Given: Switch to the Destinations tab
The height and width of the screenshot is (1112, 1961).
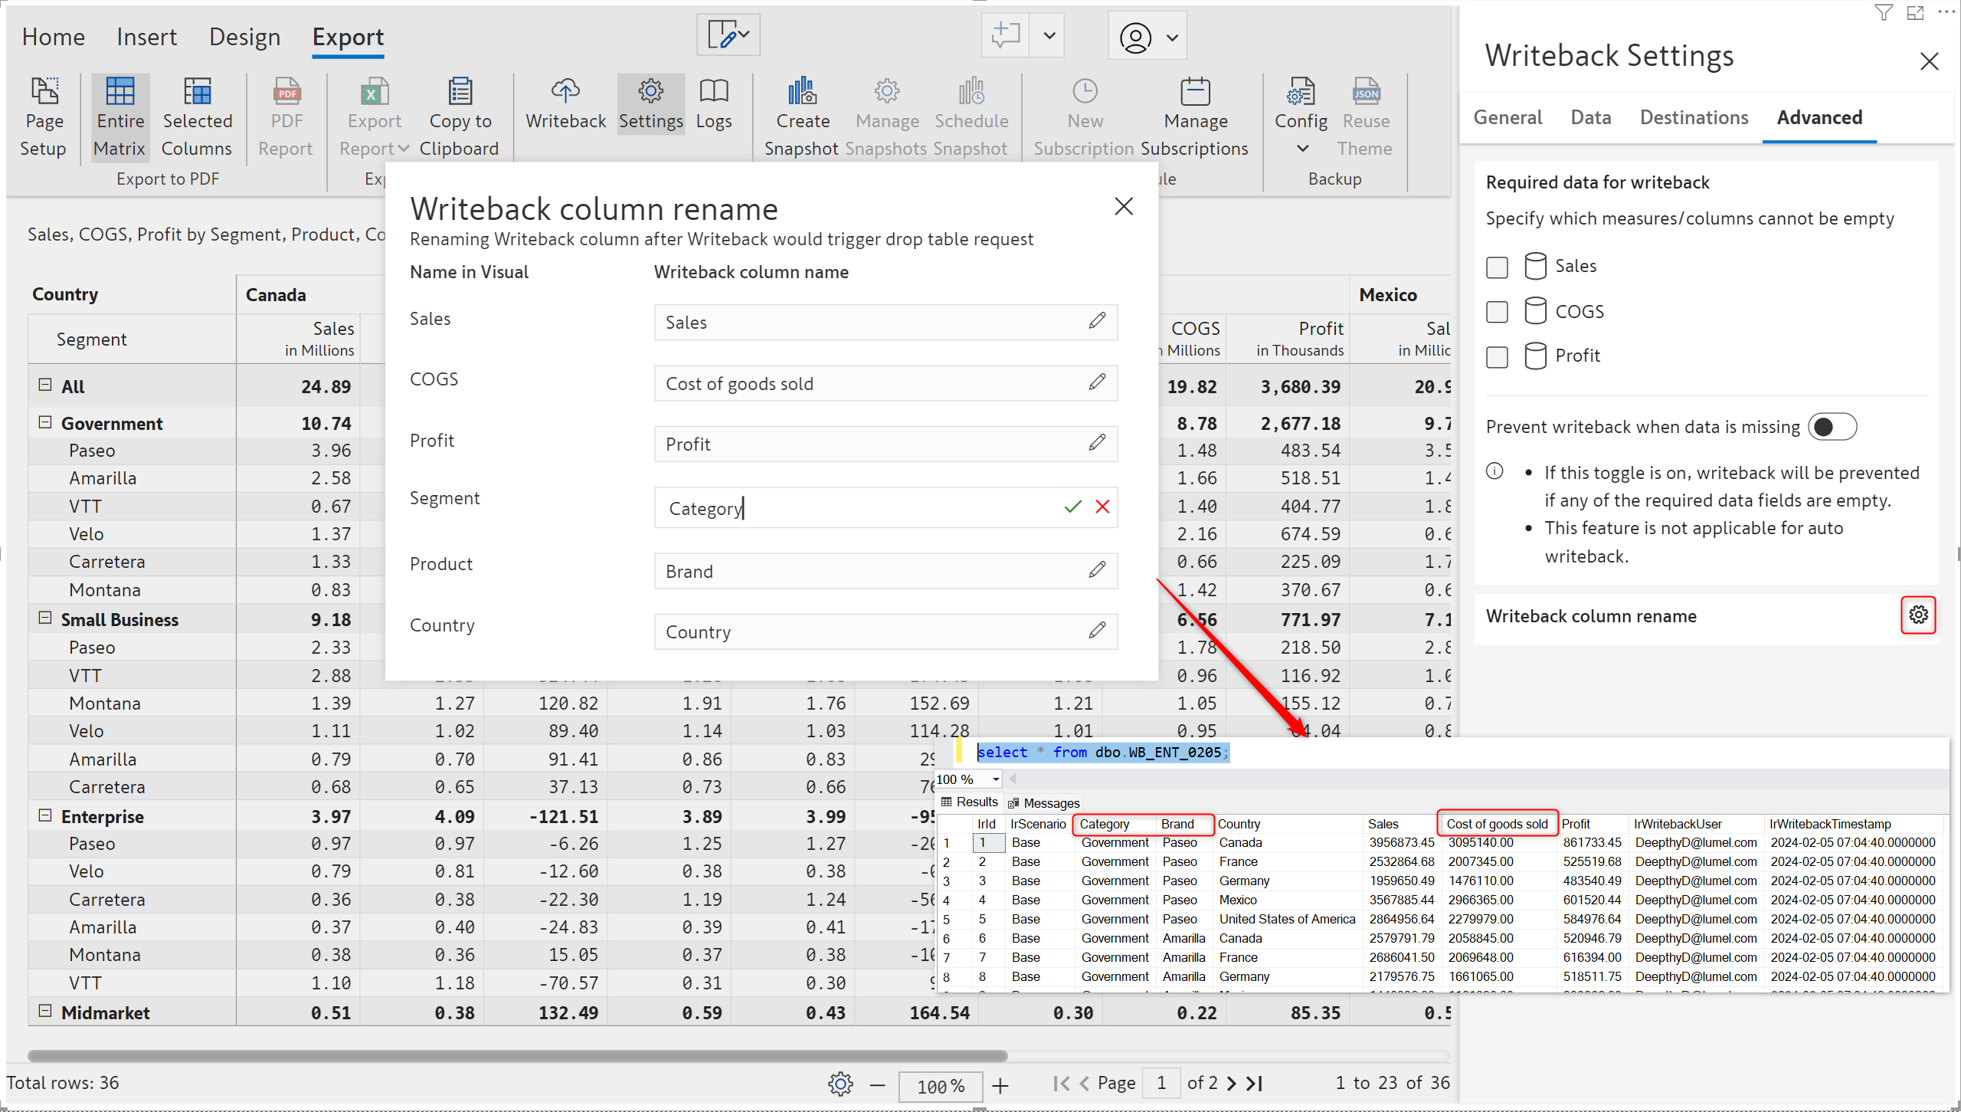Looking at the screenshot, I should tap(1693, 117).
